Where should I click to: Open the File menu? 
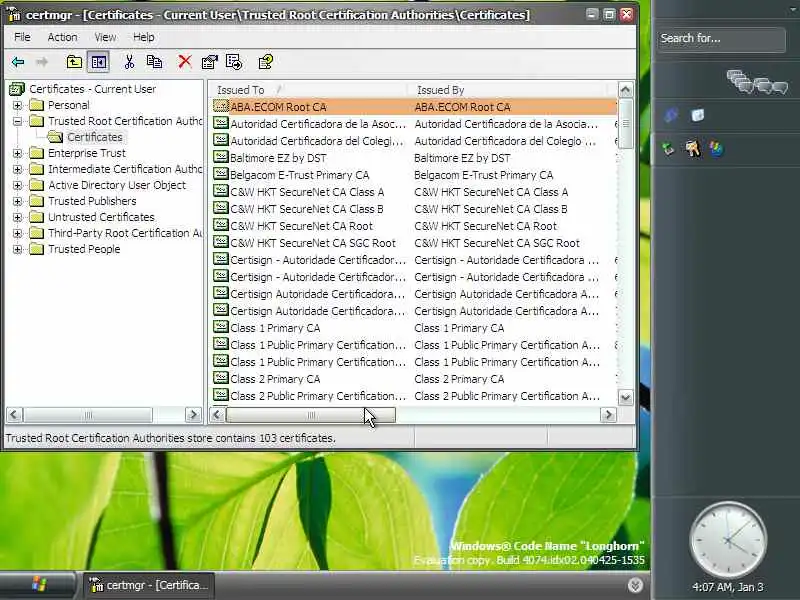click(22, 37)
